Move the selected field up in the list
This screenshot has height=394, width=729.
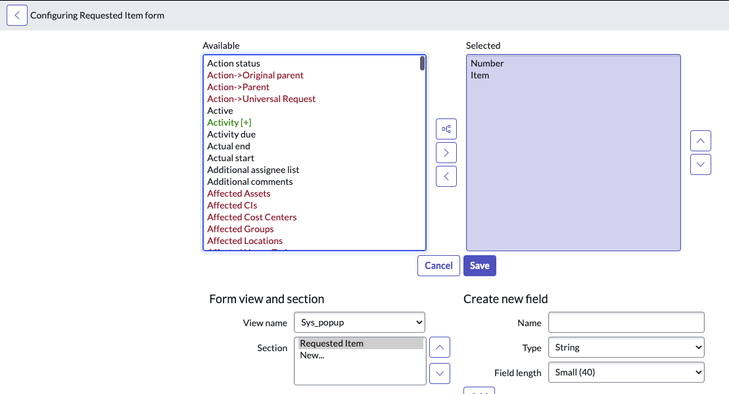(701, 140)
